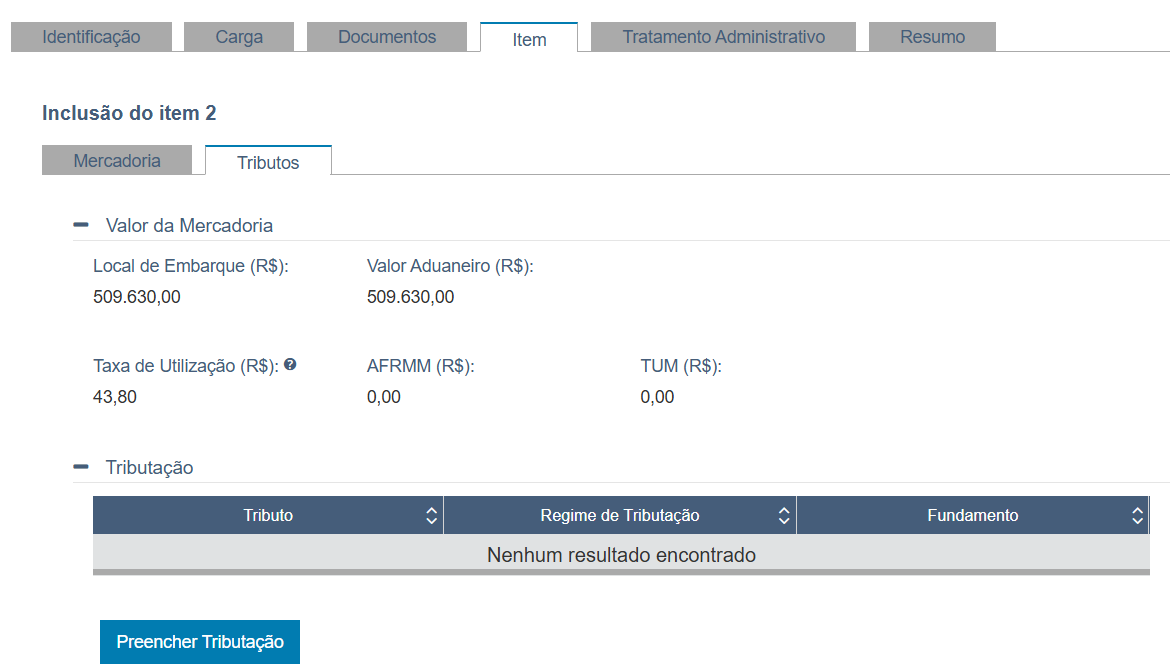Switch to the Carga tab

click(239, 37)
